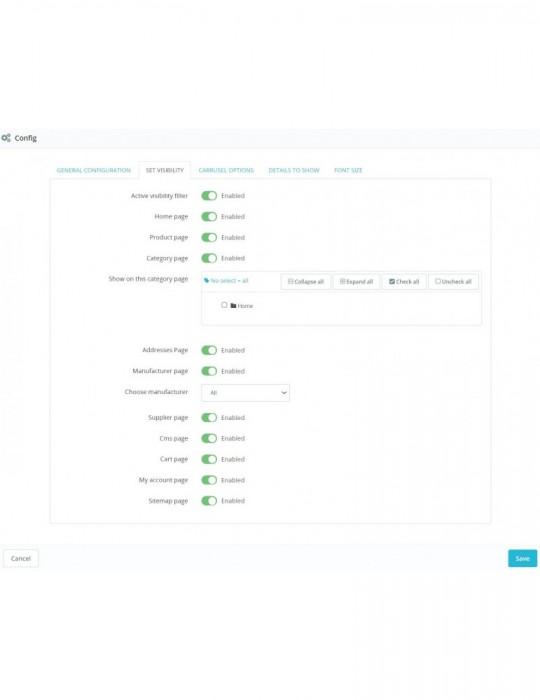
Task: Click the Expand all button
Action: 356,282
